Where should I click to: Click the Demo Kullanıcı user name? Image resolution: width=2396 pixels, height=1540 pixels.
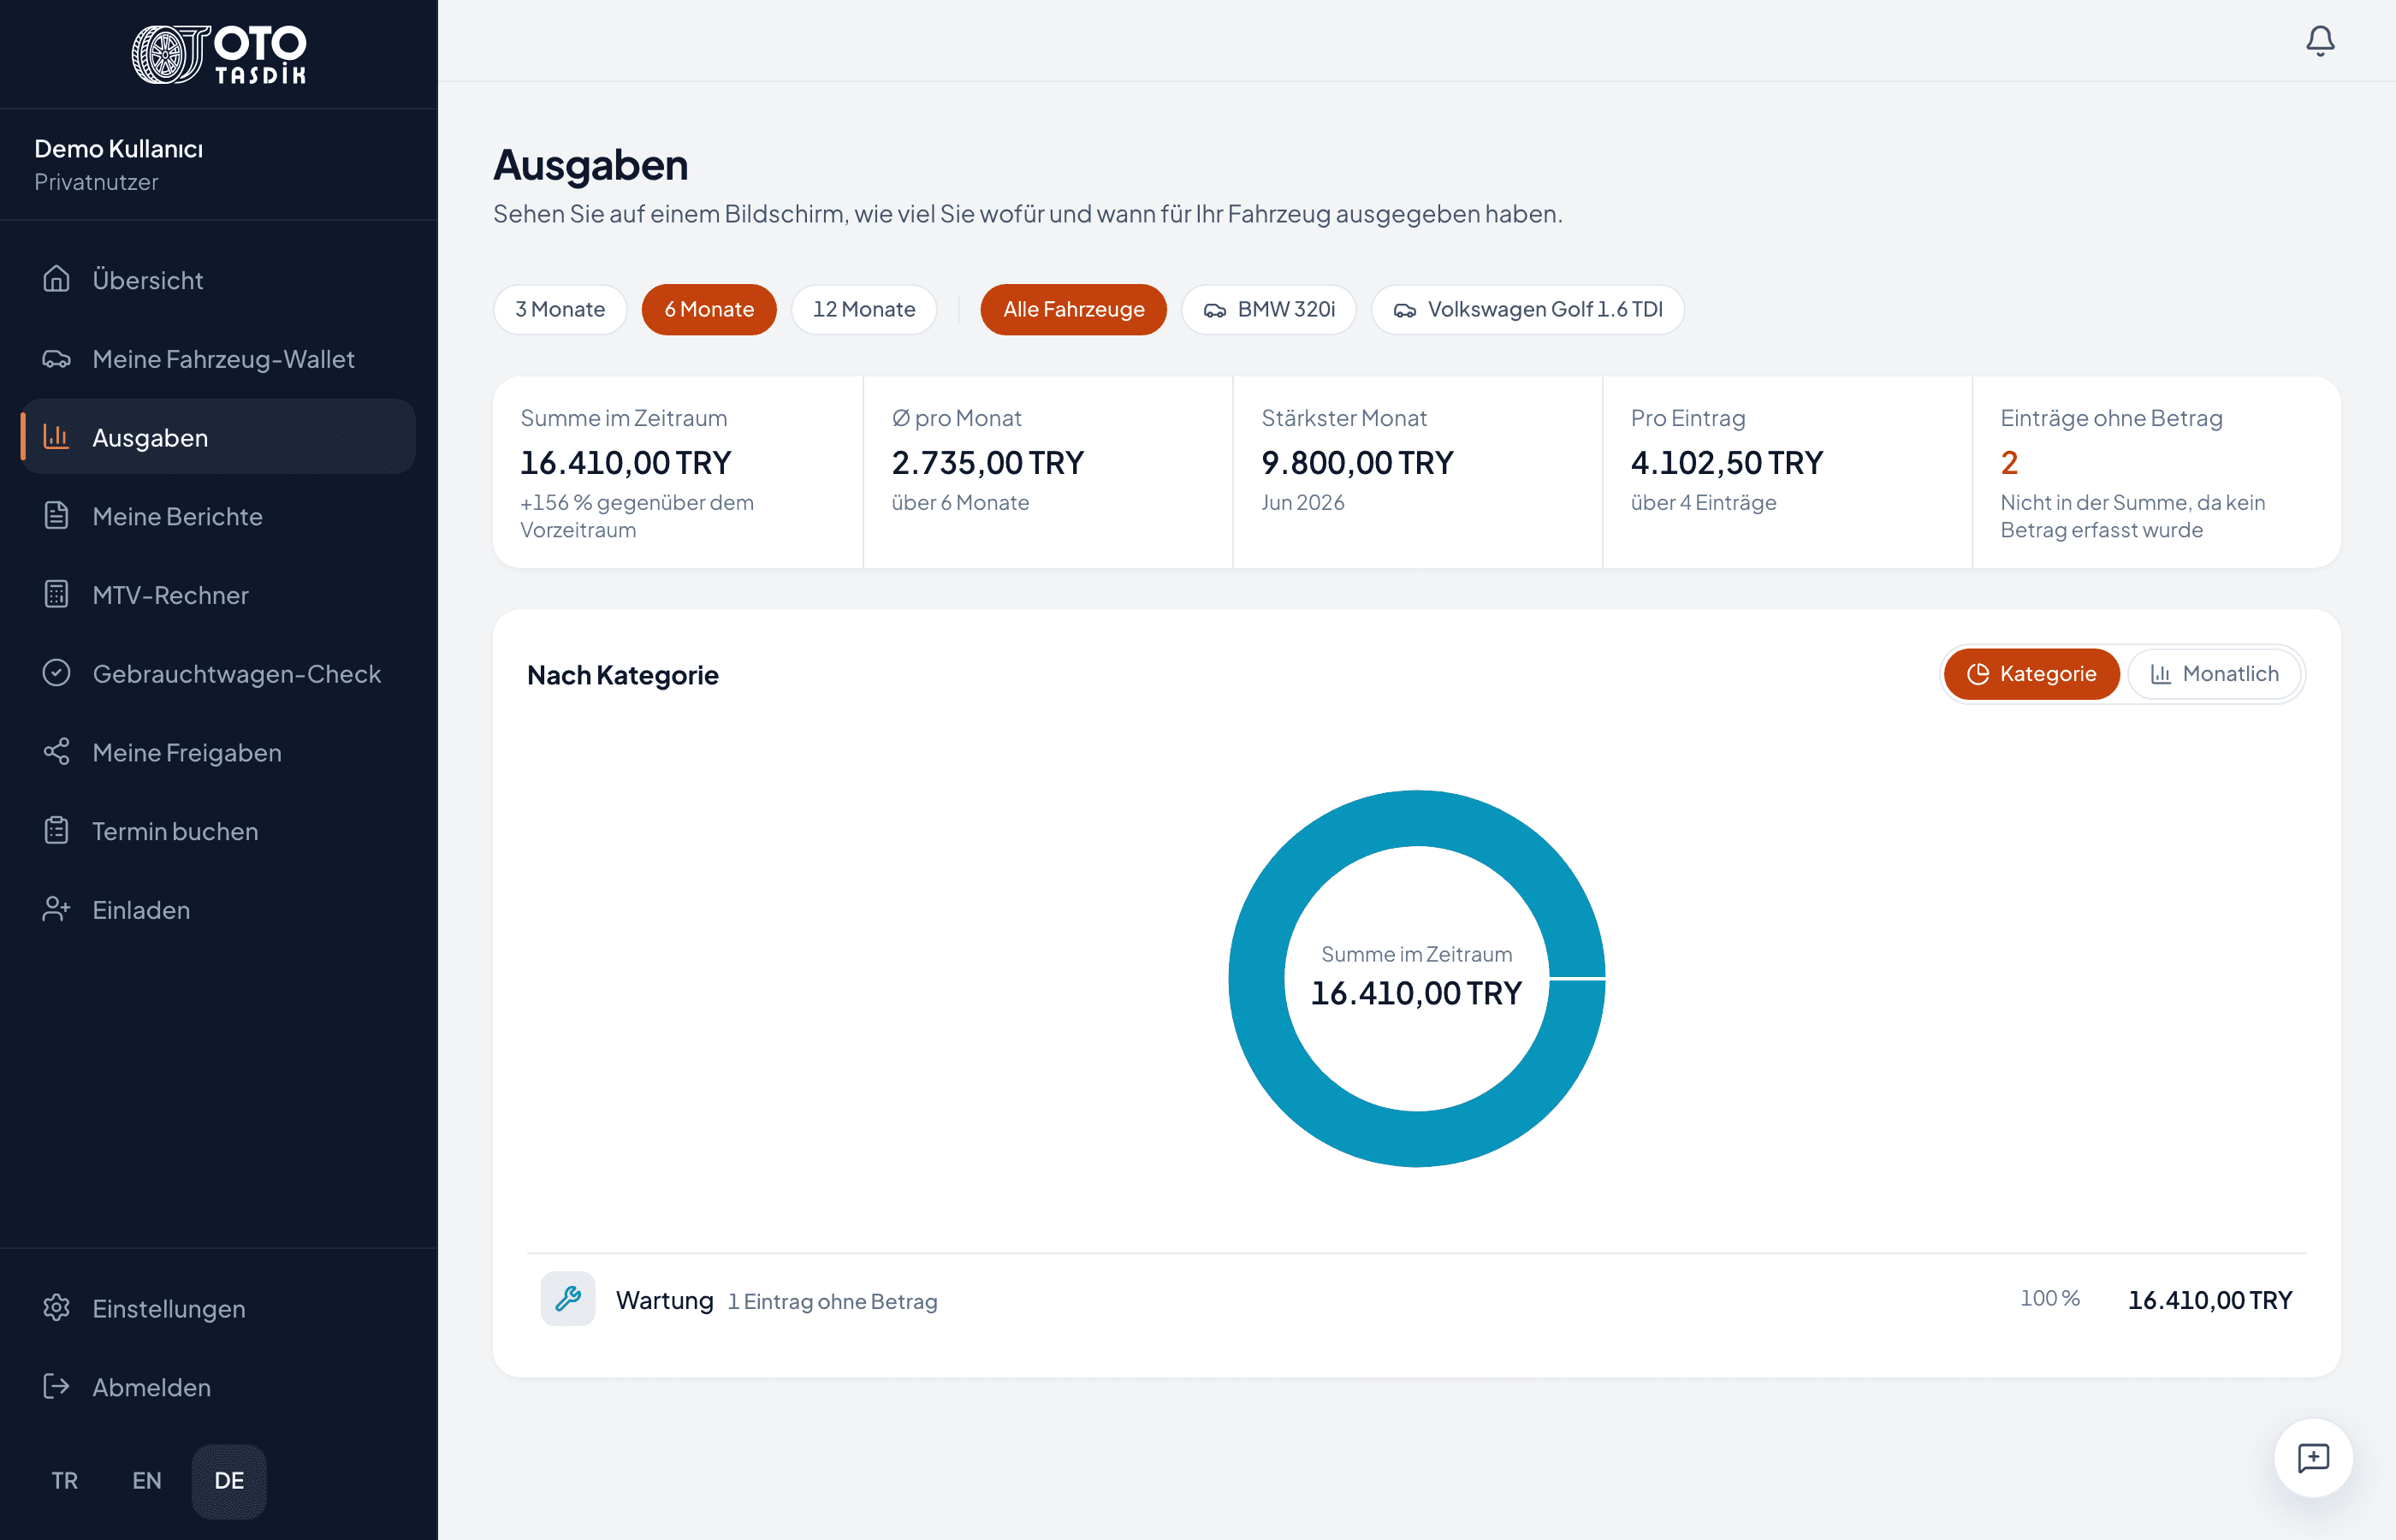pos(119,149)
